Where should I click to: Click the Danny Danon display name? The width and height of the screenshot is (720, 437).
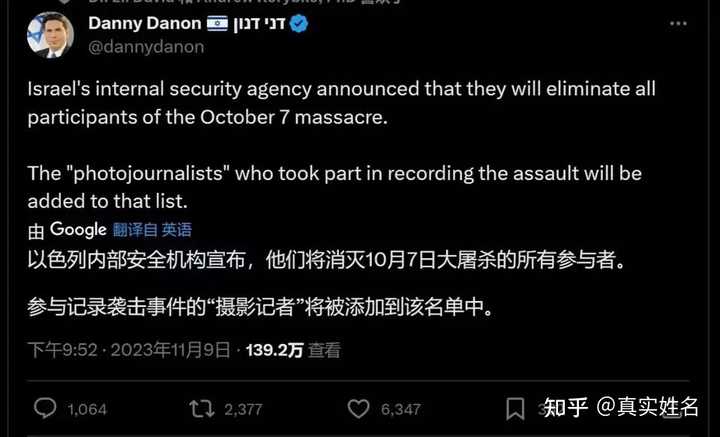point(145,23)
